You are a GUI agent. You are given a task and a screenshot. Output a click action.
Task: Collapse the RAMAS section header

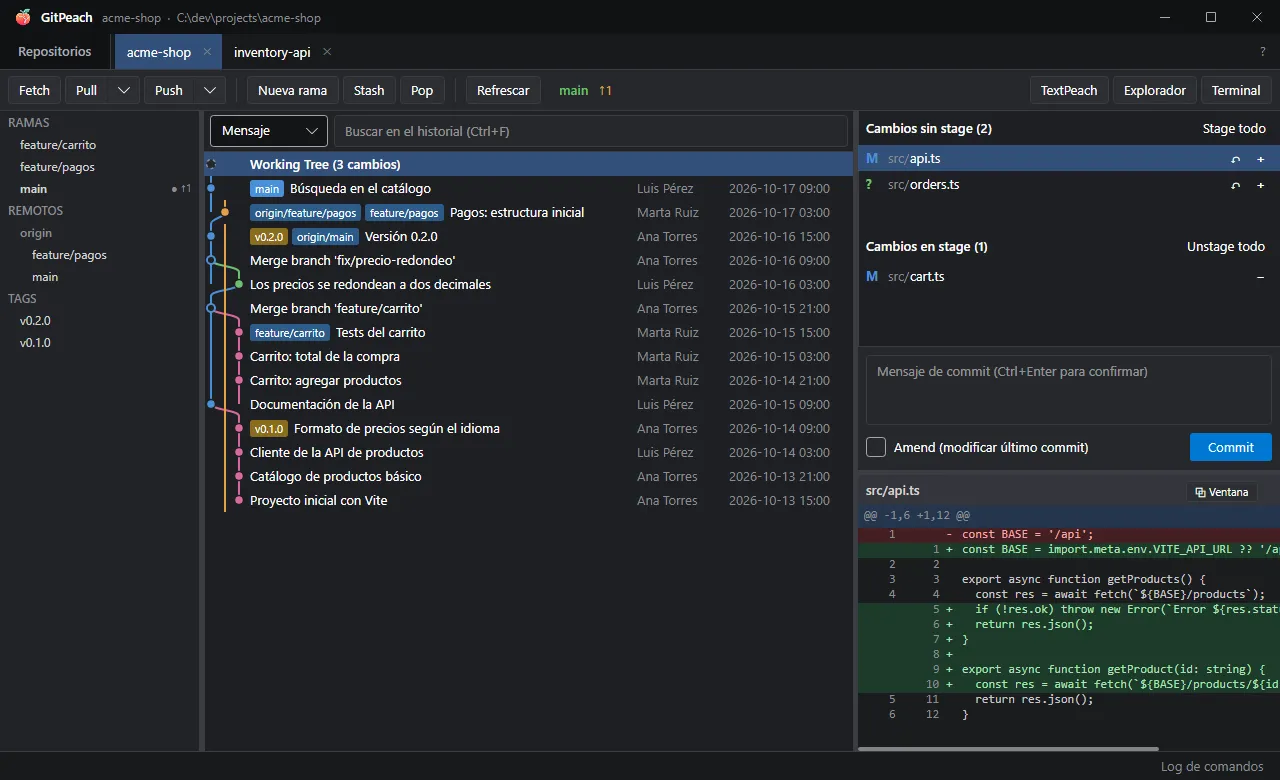[x=28, y=122]
